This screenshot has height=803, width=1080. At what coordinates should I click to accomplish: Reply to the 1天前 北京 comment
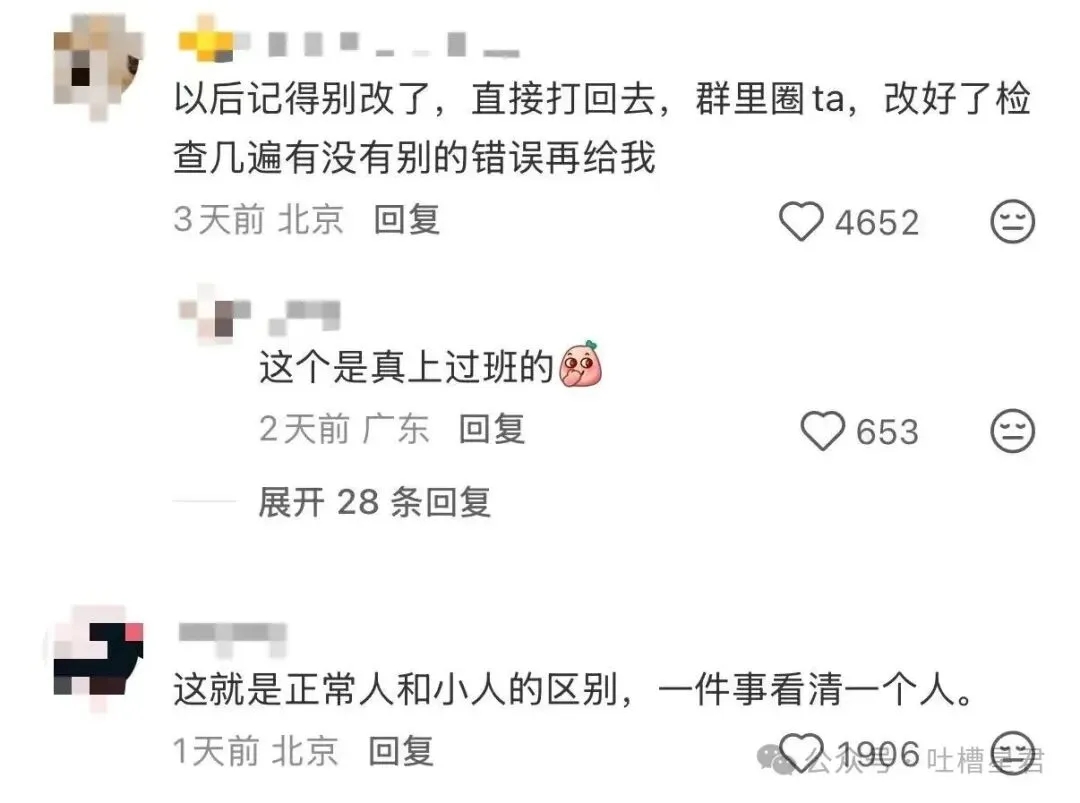401,751
